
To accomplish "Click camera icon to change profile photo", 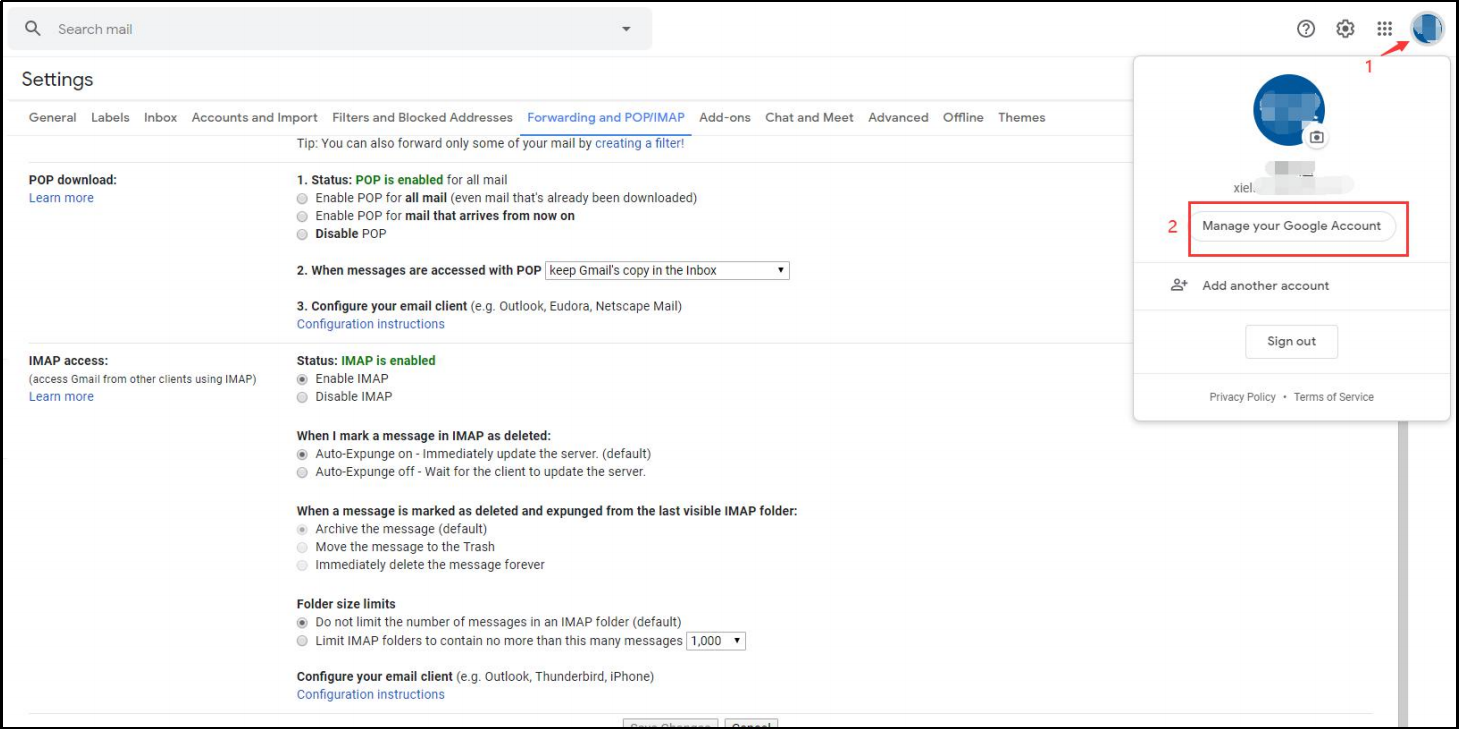I will pyautogui.click(x=1317, y=137).
